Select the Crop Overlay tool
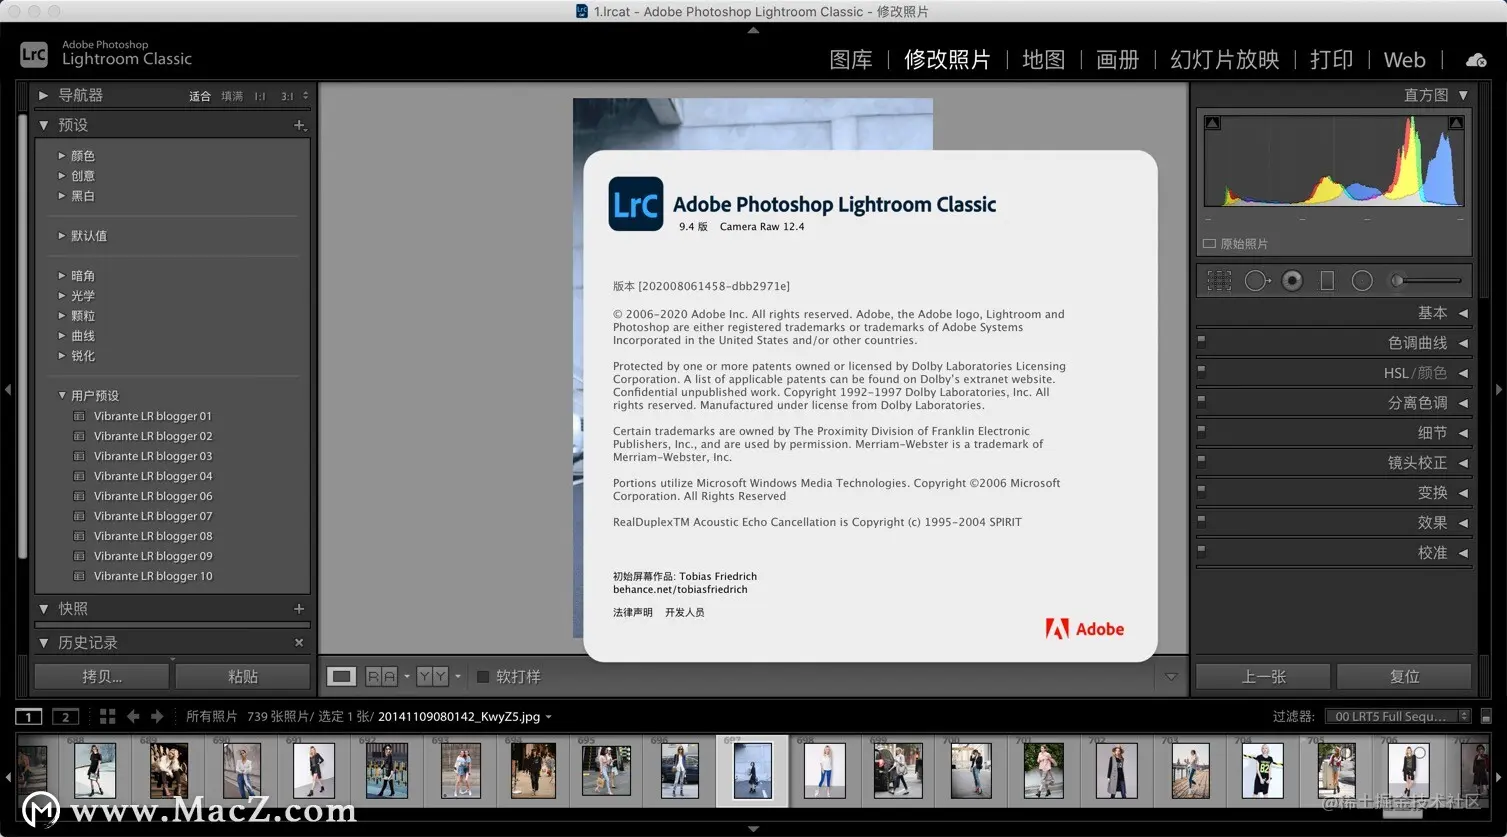The width and height of the screenshot is (1507, 837). [1219, 281]
